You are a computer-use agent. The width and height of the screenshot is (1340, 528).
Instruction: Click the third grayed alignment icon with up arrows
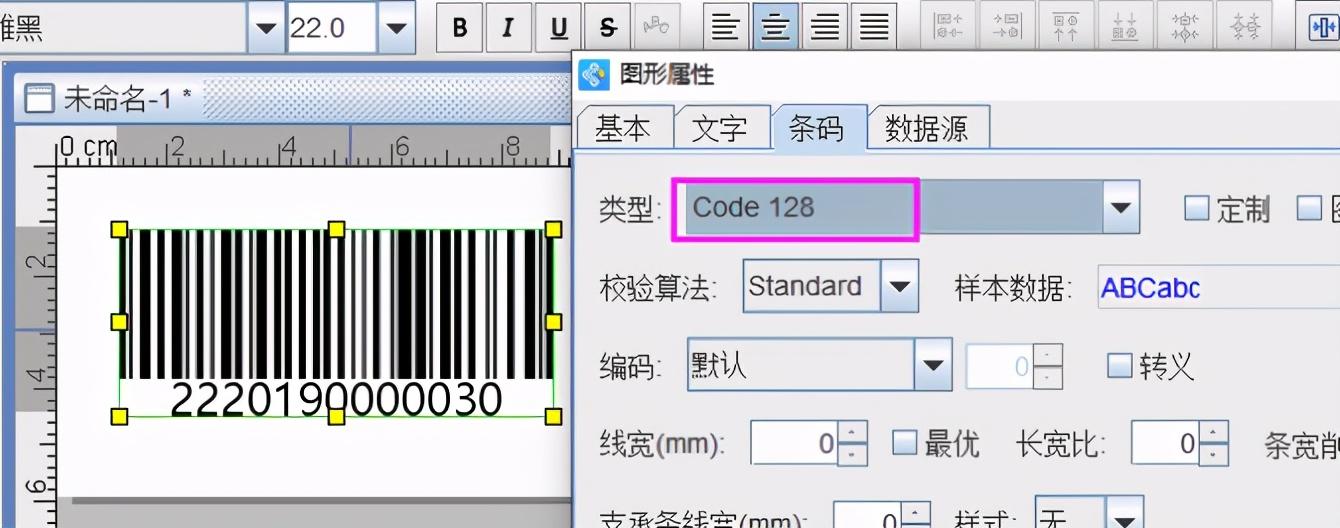(x=1066, y=27)
